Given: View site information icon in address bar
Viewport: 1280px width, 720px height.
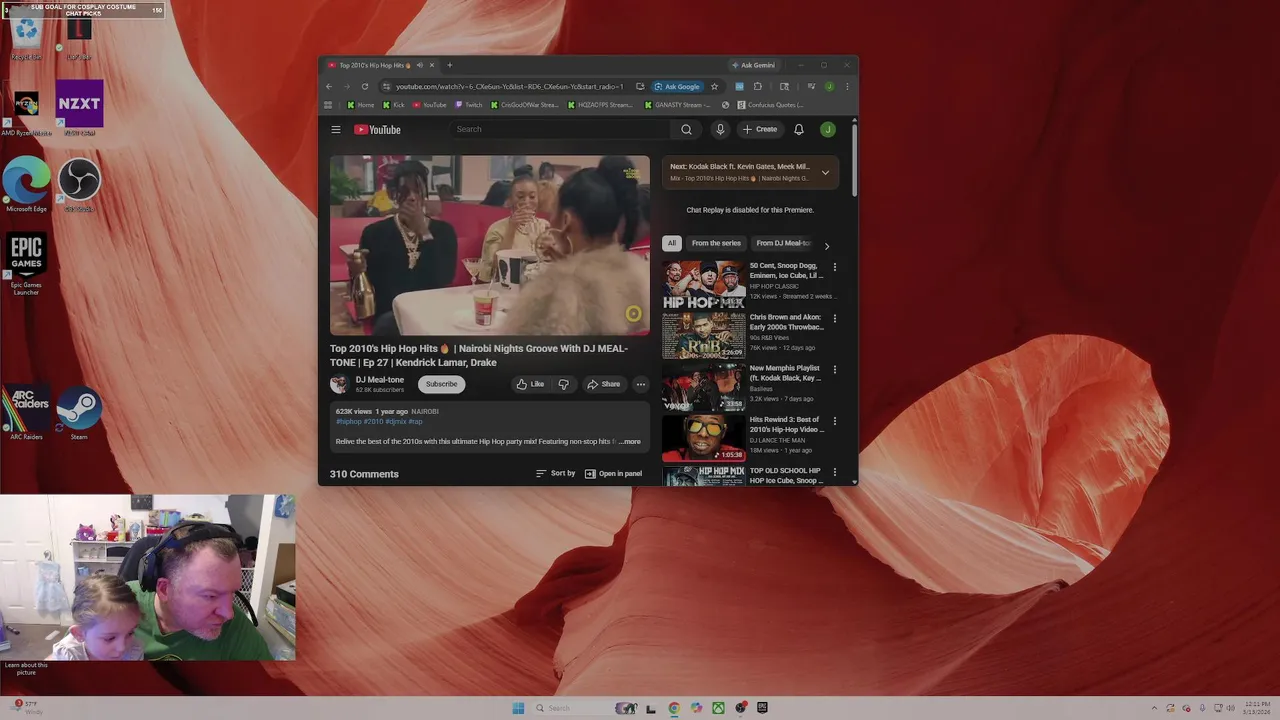Looking at the screenshot, I should coord(386,86).
